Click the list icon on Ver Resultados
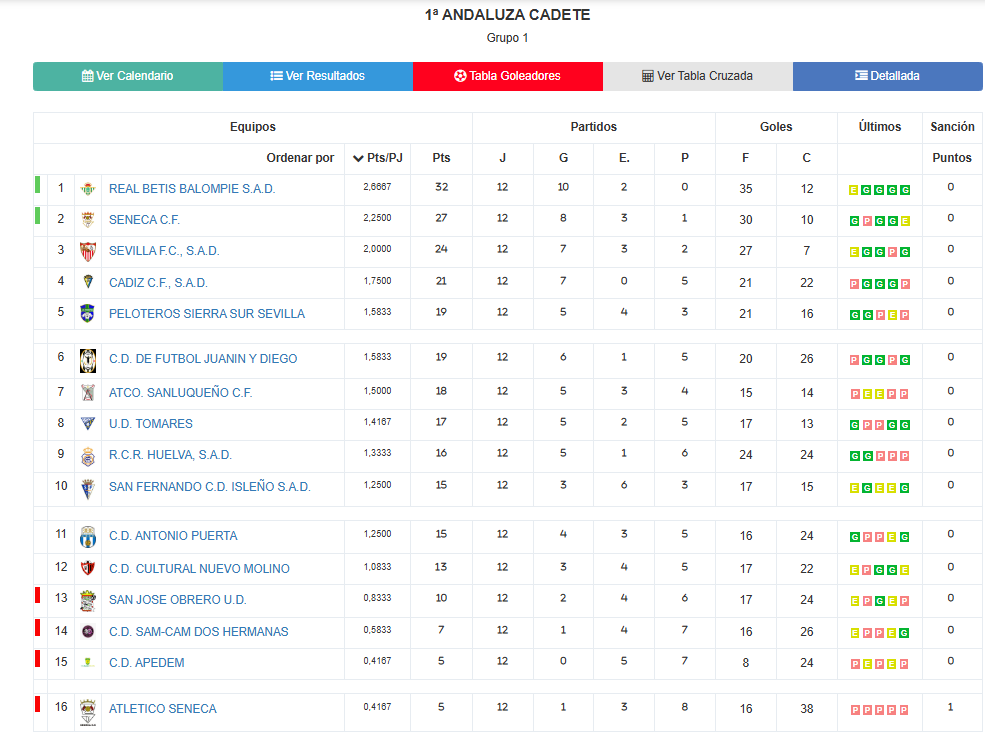 tap(276, 76)
